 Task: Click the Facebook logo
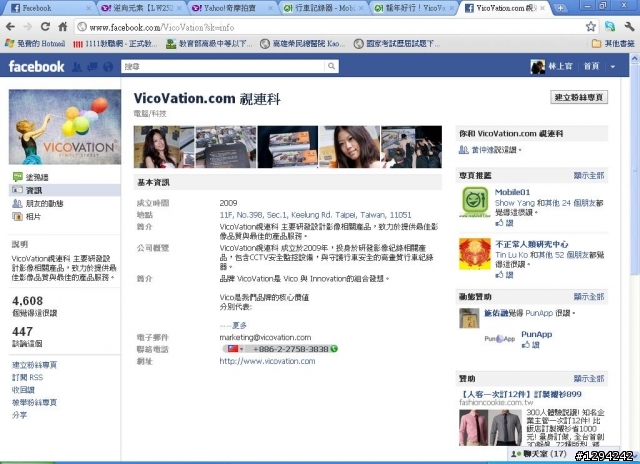pyautogui.click(x=36, y=67)
